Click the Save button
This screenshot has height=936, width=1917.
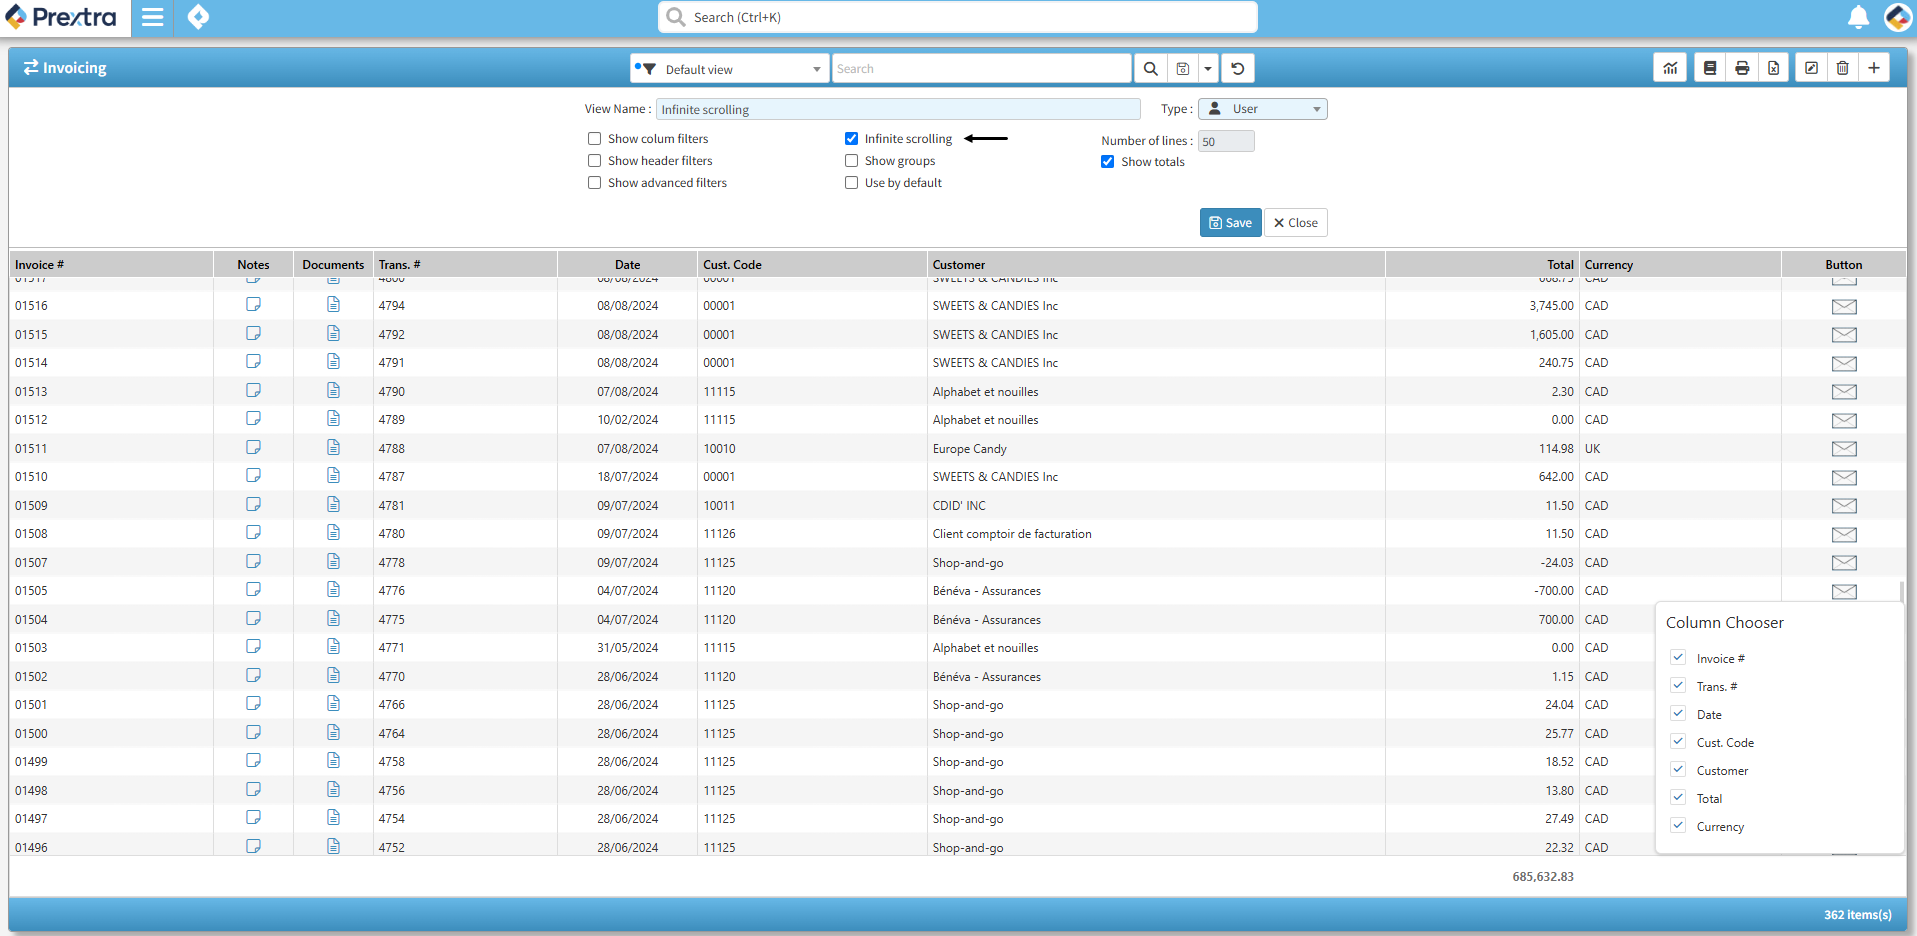coord(1230,223)
